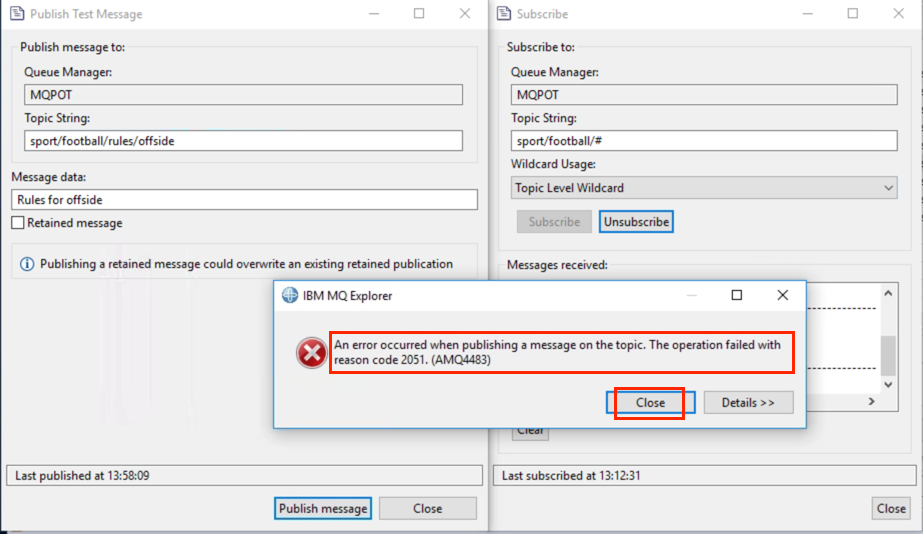Click Close button in Subscribe window
Screen dimensions: 923x534
click(891, 508)
